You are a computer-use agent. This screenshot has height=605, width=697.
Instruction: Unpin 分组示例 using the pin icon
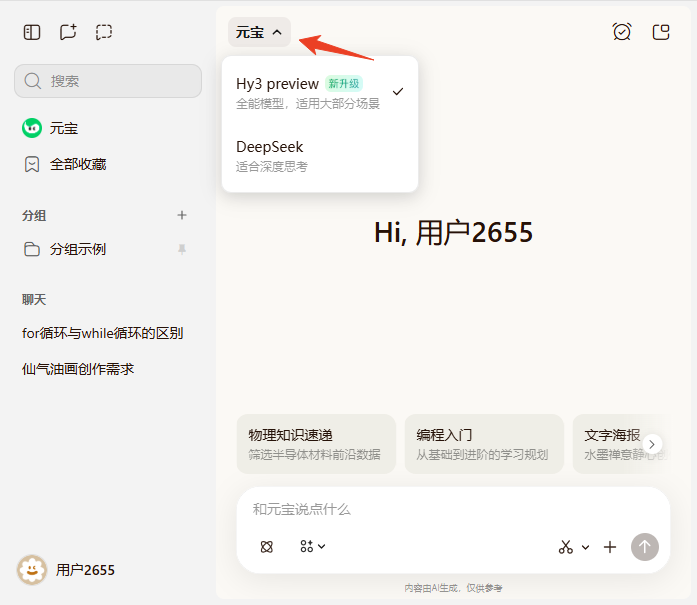click(x=182, y=249)
